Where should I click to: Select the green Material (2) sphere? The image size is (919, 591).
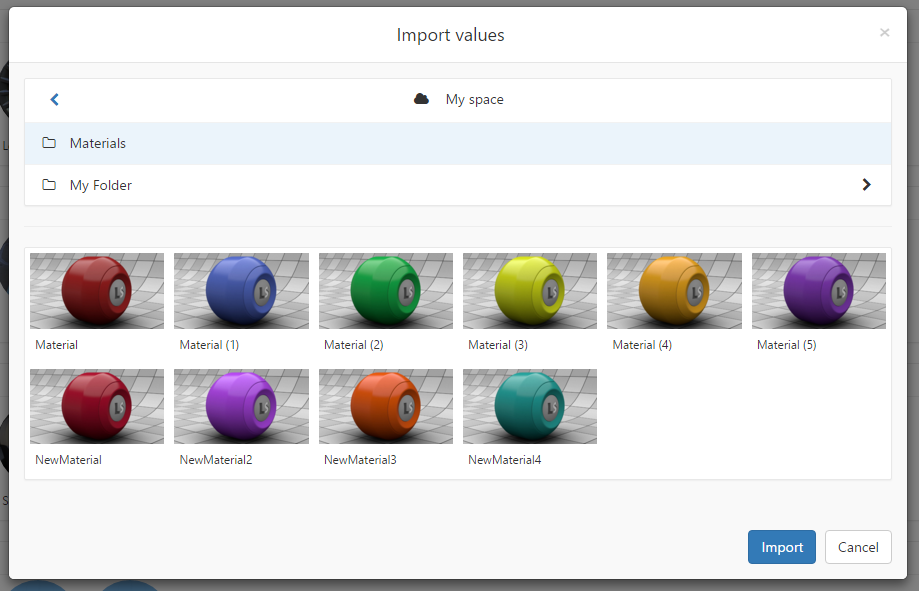click(x=385, y=290)
